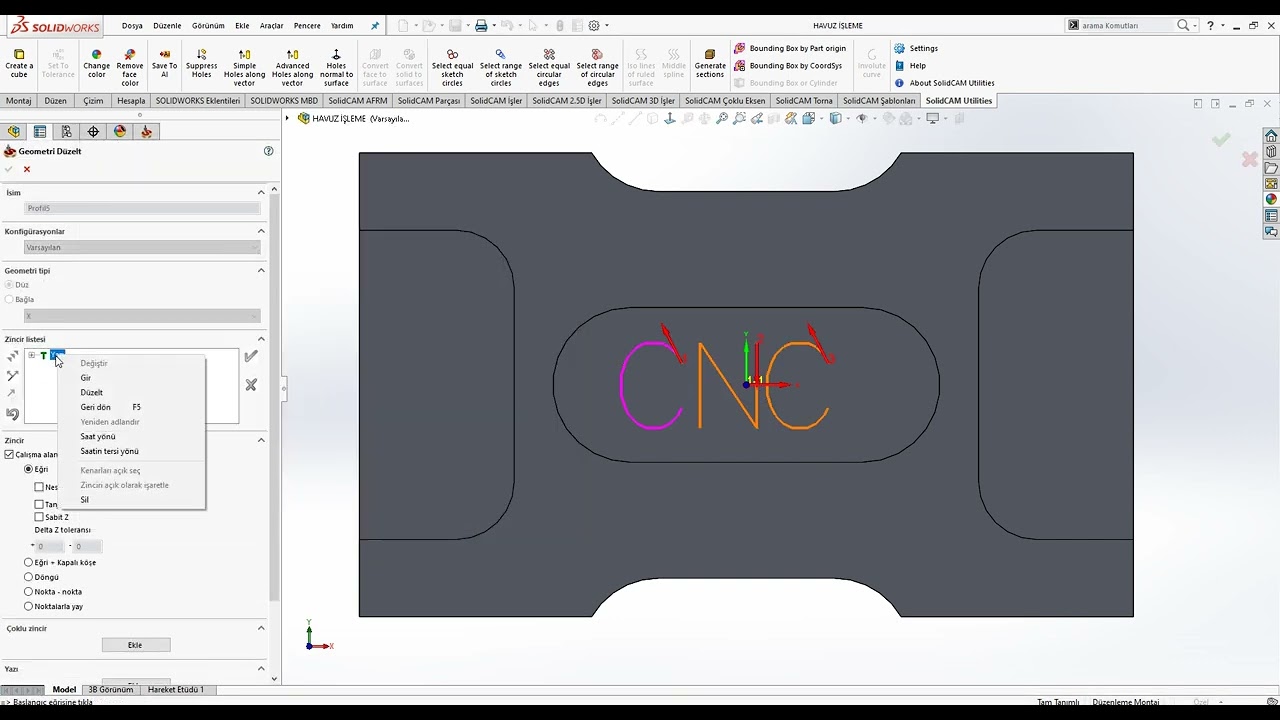Click Select equal sketch circles
Image resolution: width=1280 pixels, height=720 pixels.
tap(452, 68)
